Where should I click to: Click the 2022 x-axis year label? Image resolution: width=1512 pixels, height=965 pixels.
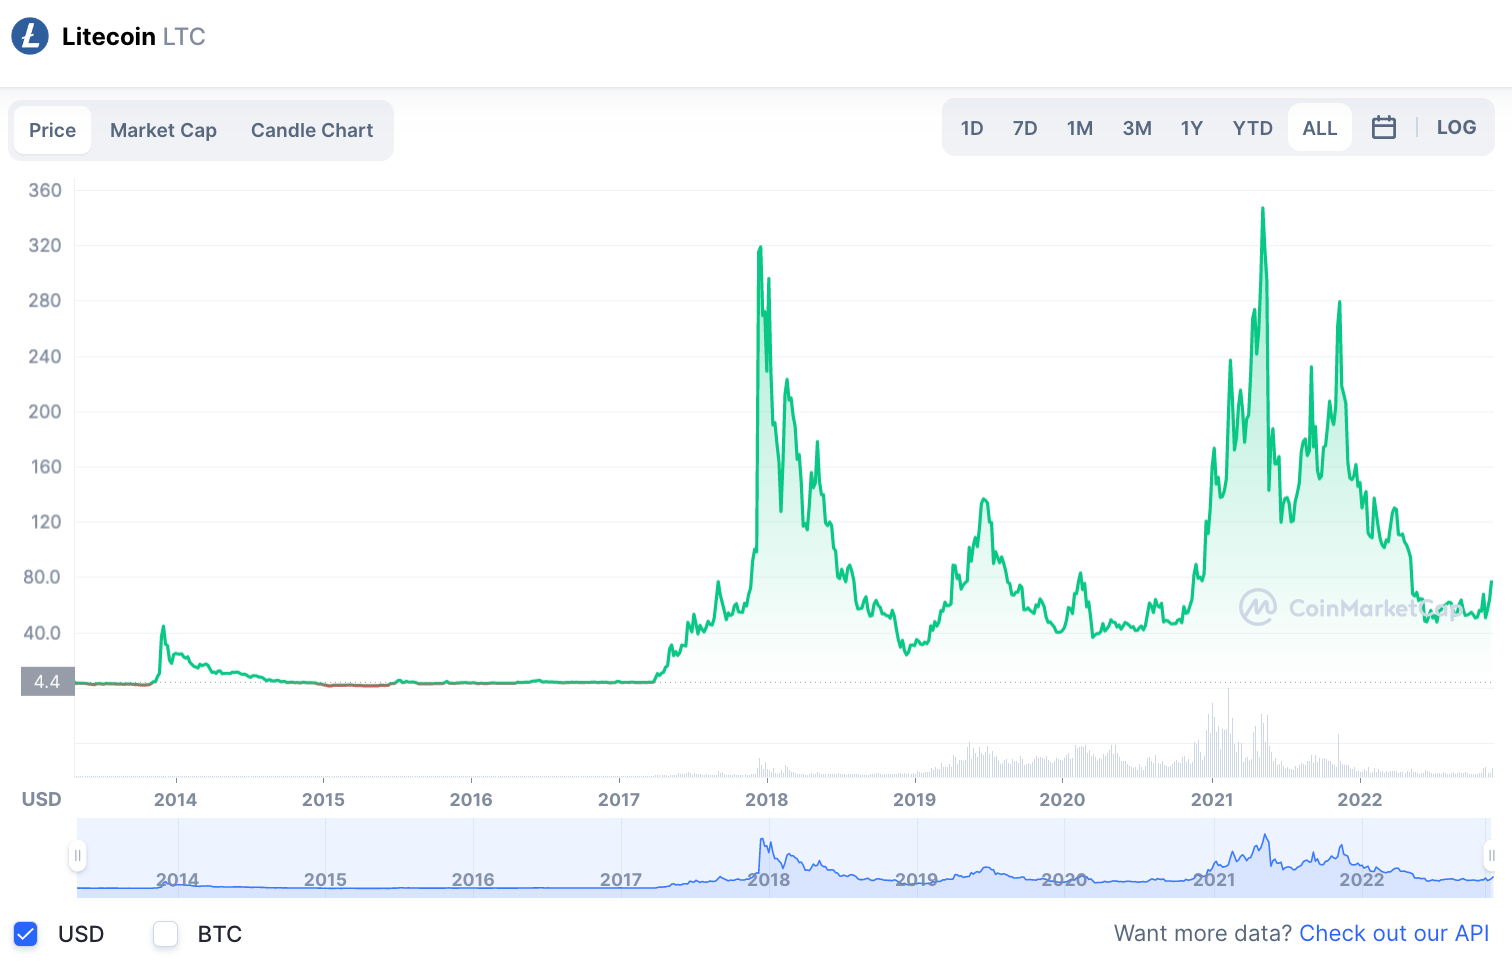tap(1360, 800)
